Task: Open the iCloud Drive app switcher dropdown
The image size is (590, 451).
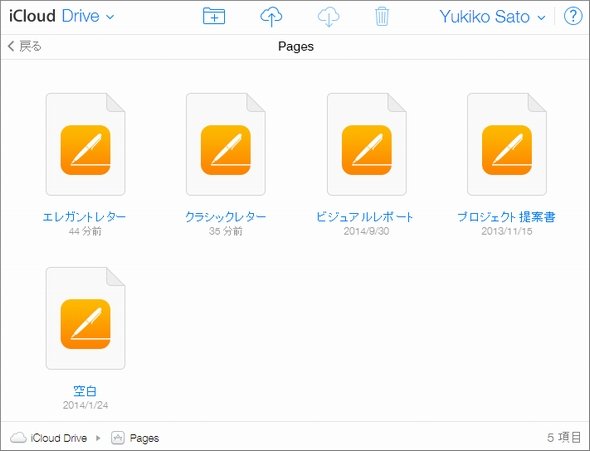Action: [x=62, y=16]
